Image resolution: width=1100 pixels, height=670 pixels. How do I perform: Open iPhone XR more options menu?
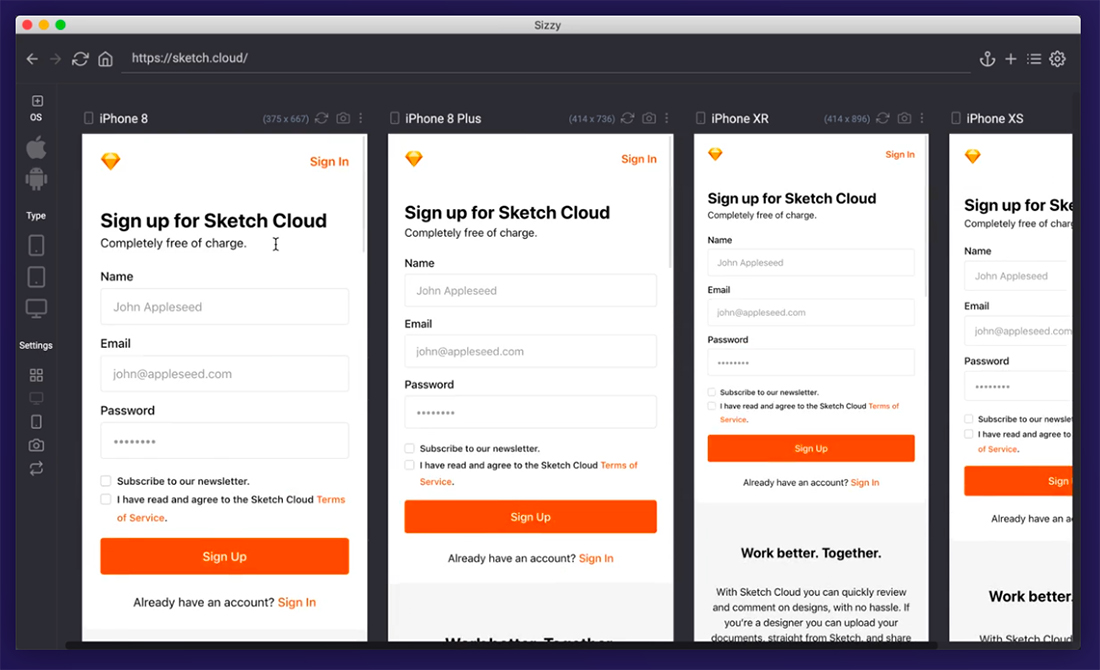(922, 119)
